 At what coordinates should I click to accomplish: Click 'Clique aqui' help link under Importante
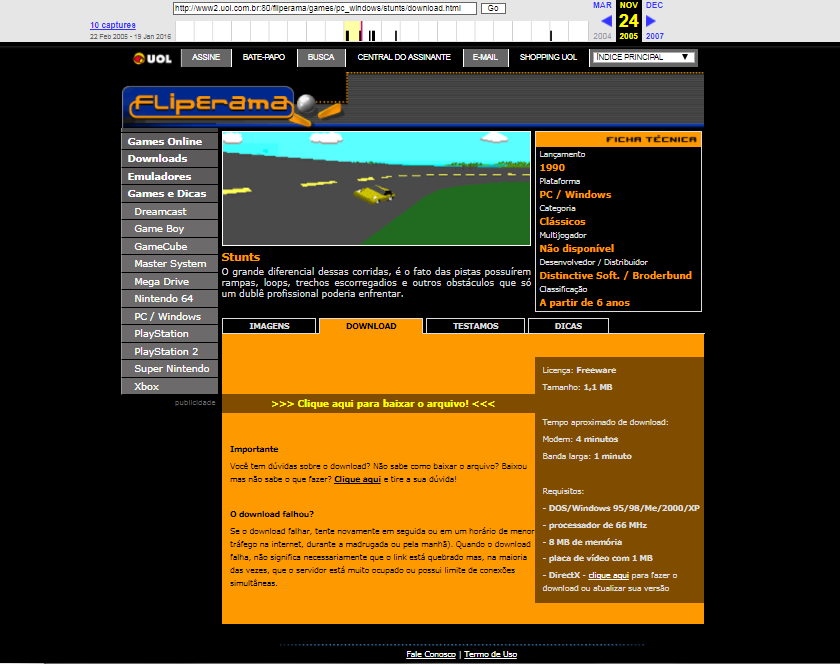pyautogui.click(x=357, y=479)
